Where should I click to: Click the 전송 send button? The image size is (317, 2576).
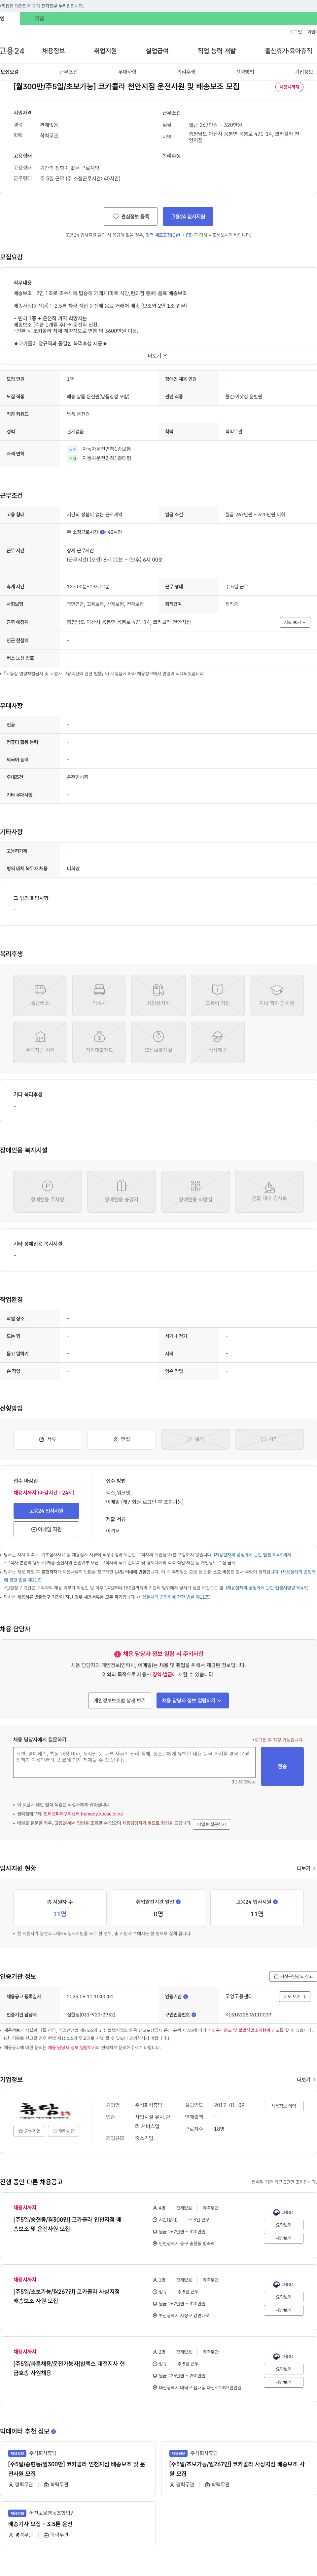pyautogui.click(x=282, y=1766)
